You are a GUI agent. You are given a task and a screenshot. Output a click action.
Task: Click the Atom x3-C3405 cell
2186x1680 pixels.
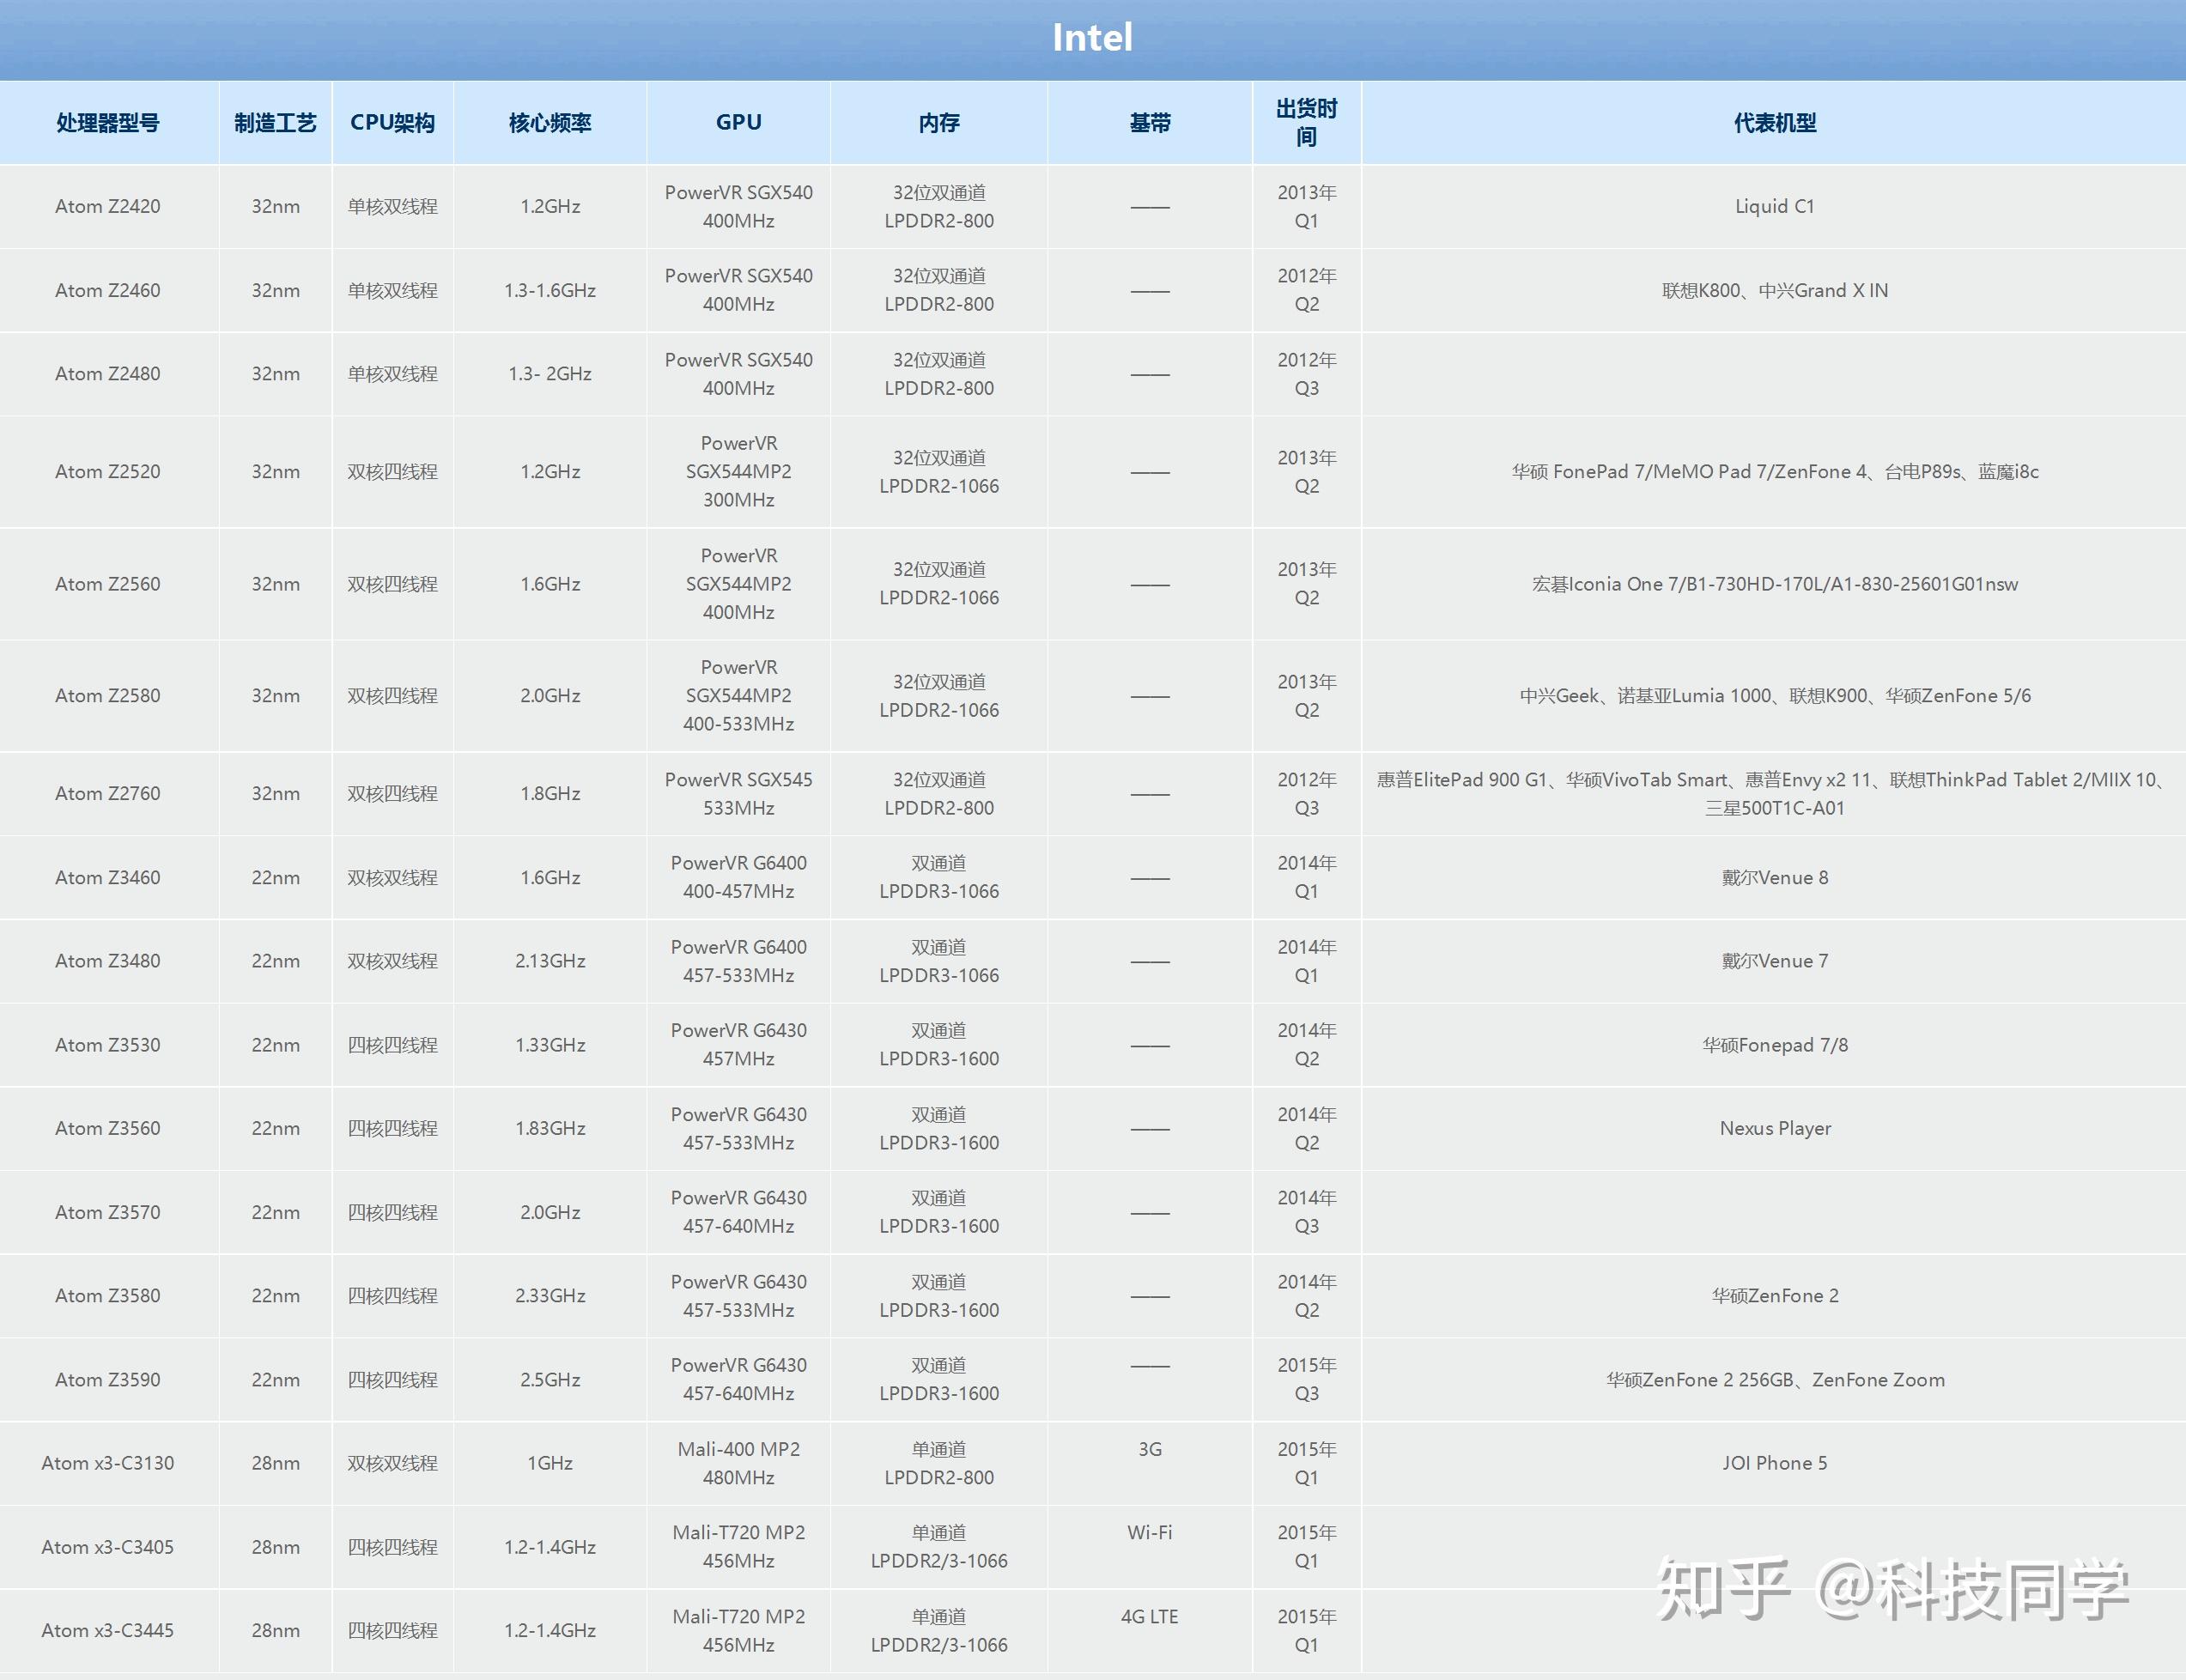(x=108, y=1548)
